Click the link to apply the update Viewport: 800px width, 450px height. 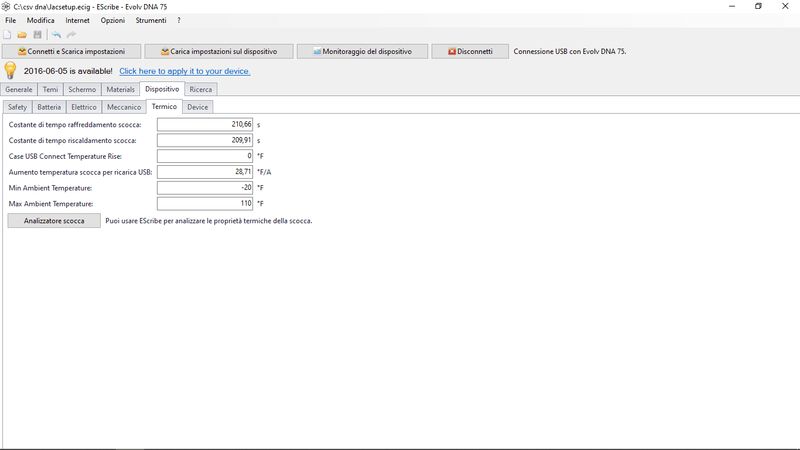(x=185, y=71)
